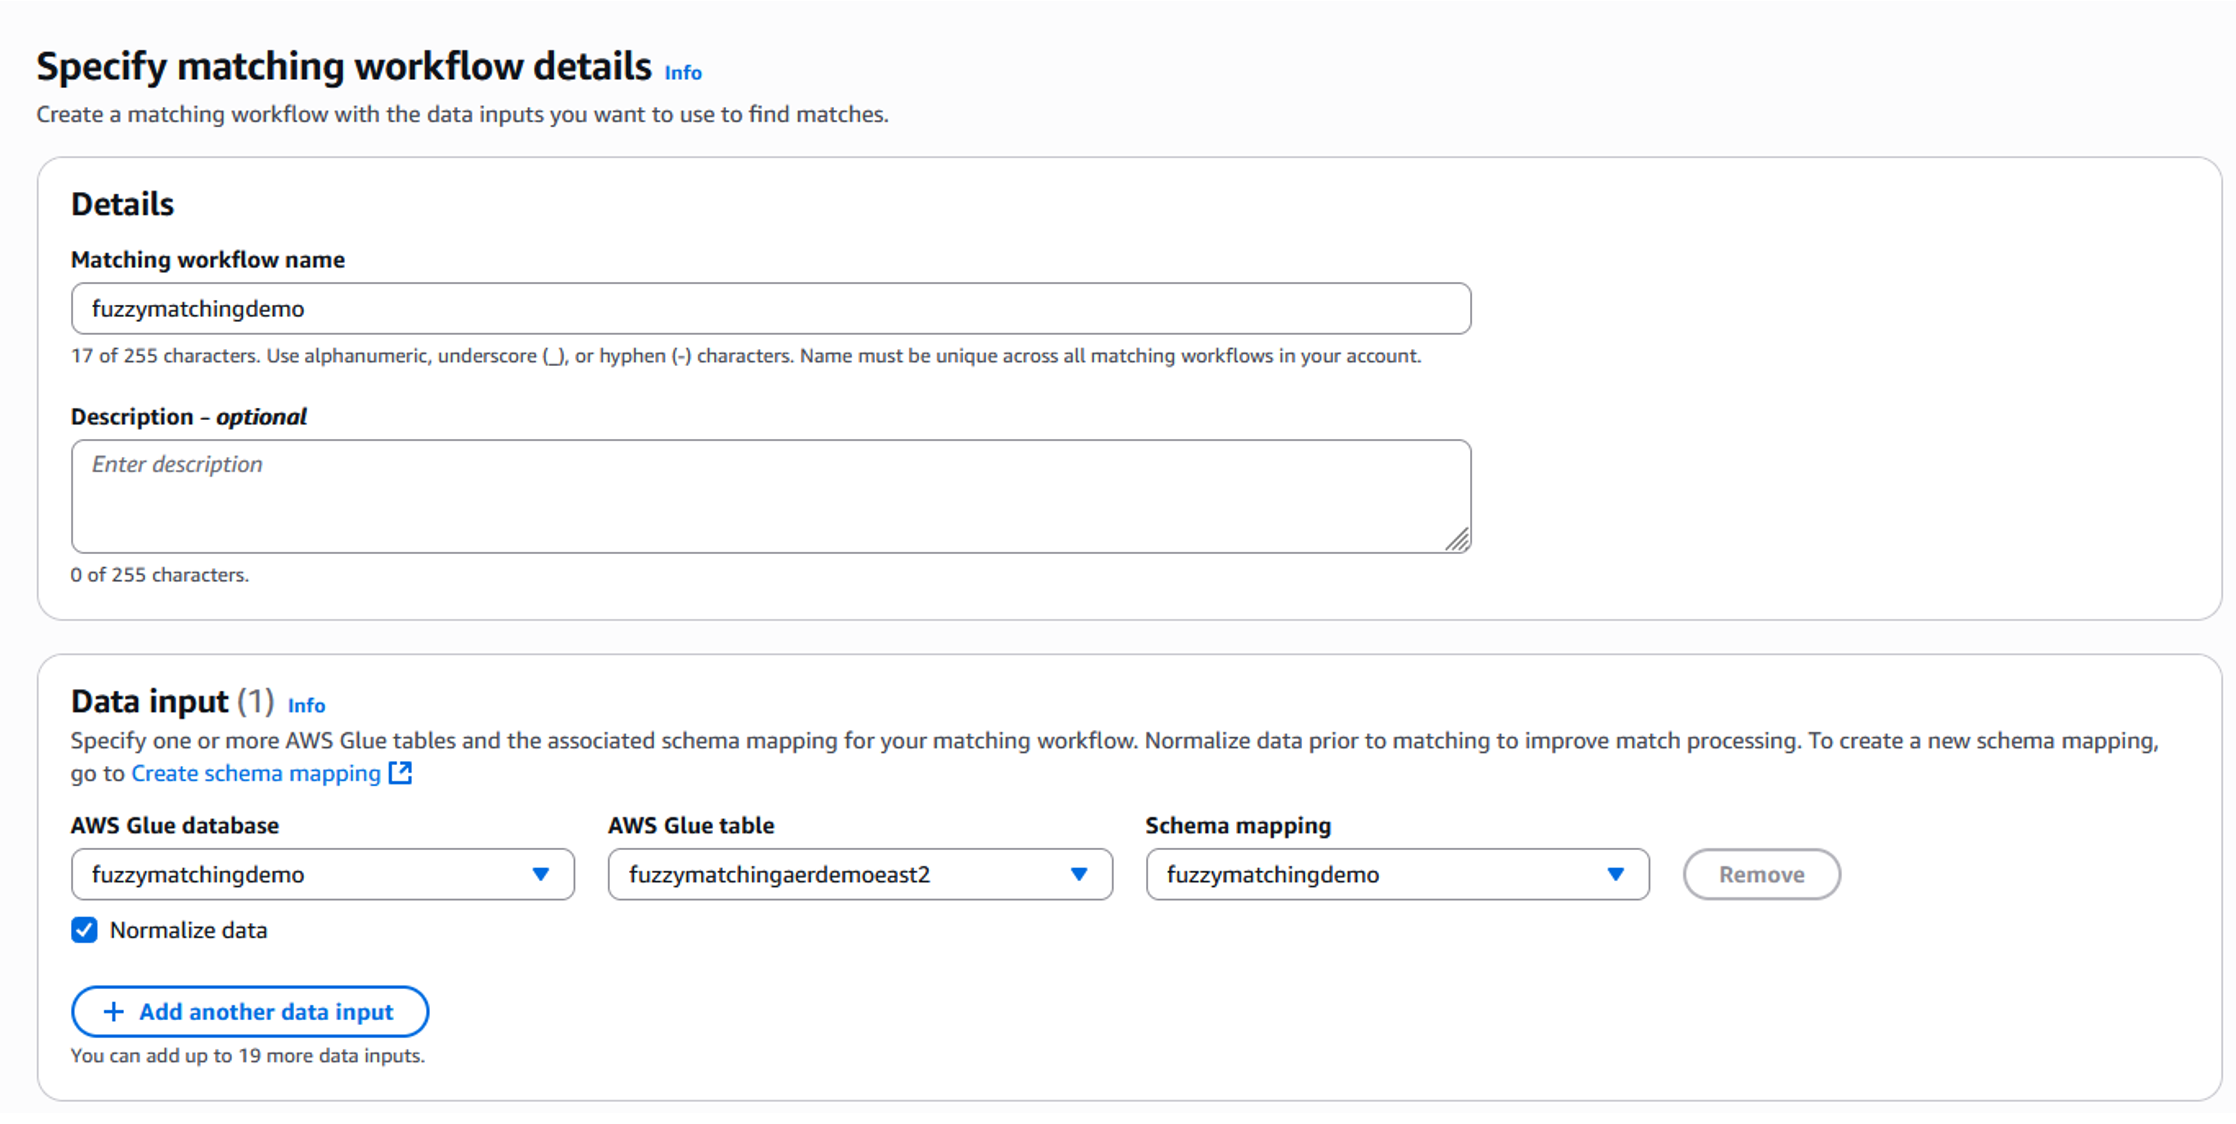Click the Data input section heading

150,702
